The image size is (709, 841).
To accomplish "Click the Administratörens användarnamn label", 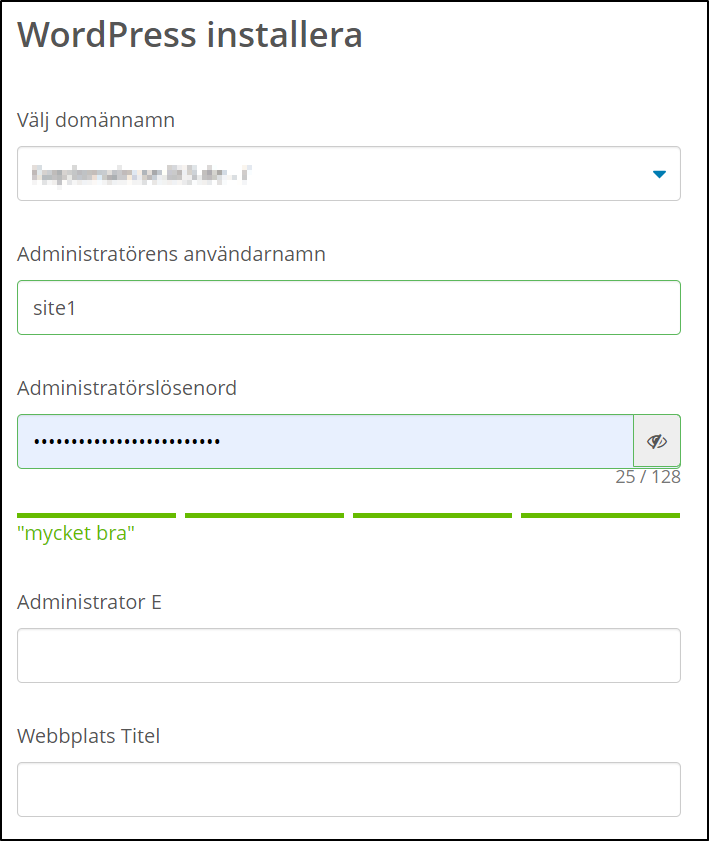I will click(171, 254).
